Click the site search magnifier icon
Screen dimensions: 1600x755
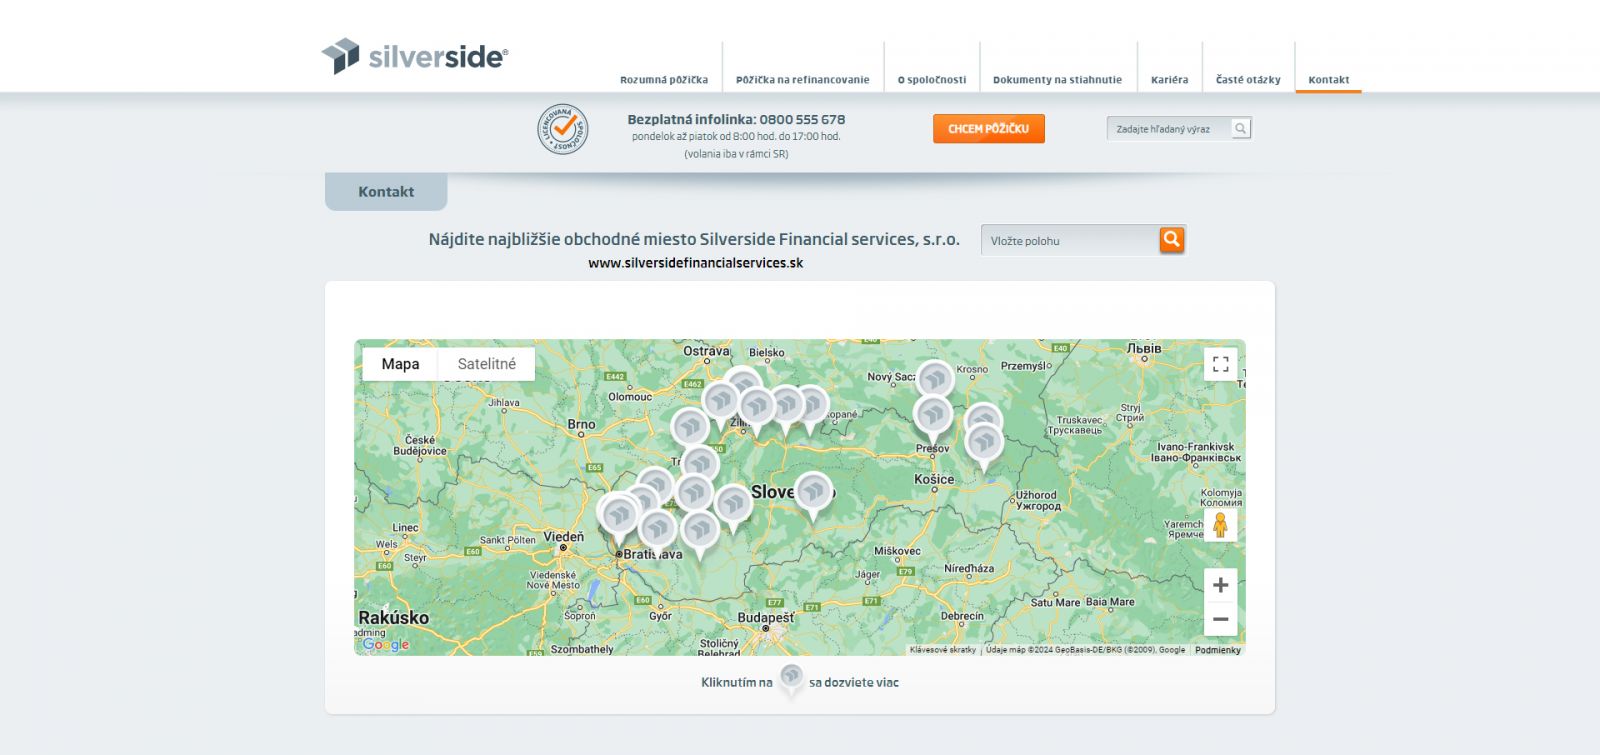pos(1240,129)
